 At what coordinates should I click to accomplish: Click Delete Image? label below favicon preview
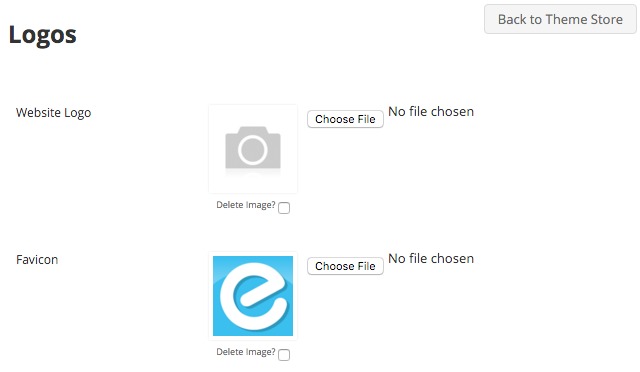tap(246, 352)
